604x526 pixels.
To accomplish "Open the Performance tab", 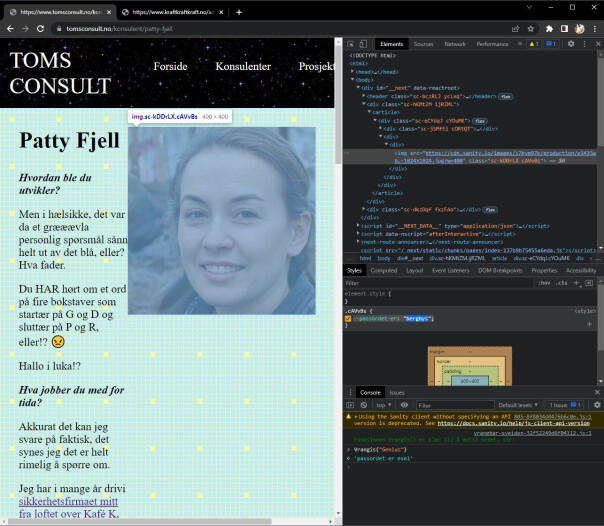I will pyautogui.click(x=492, y=44).
